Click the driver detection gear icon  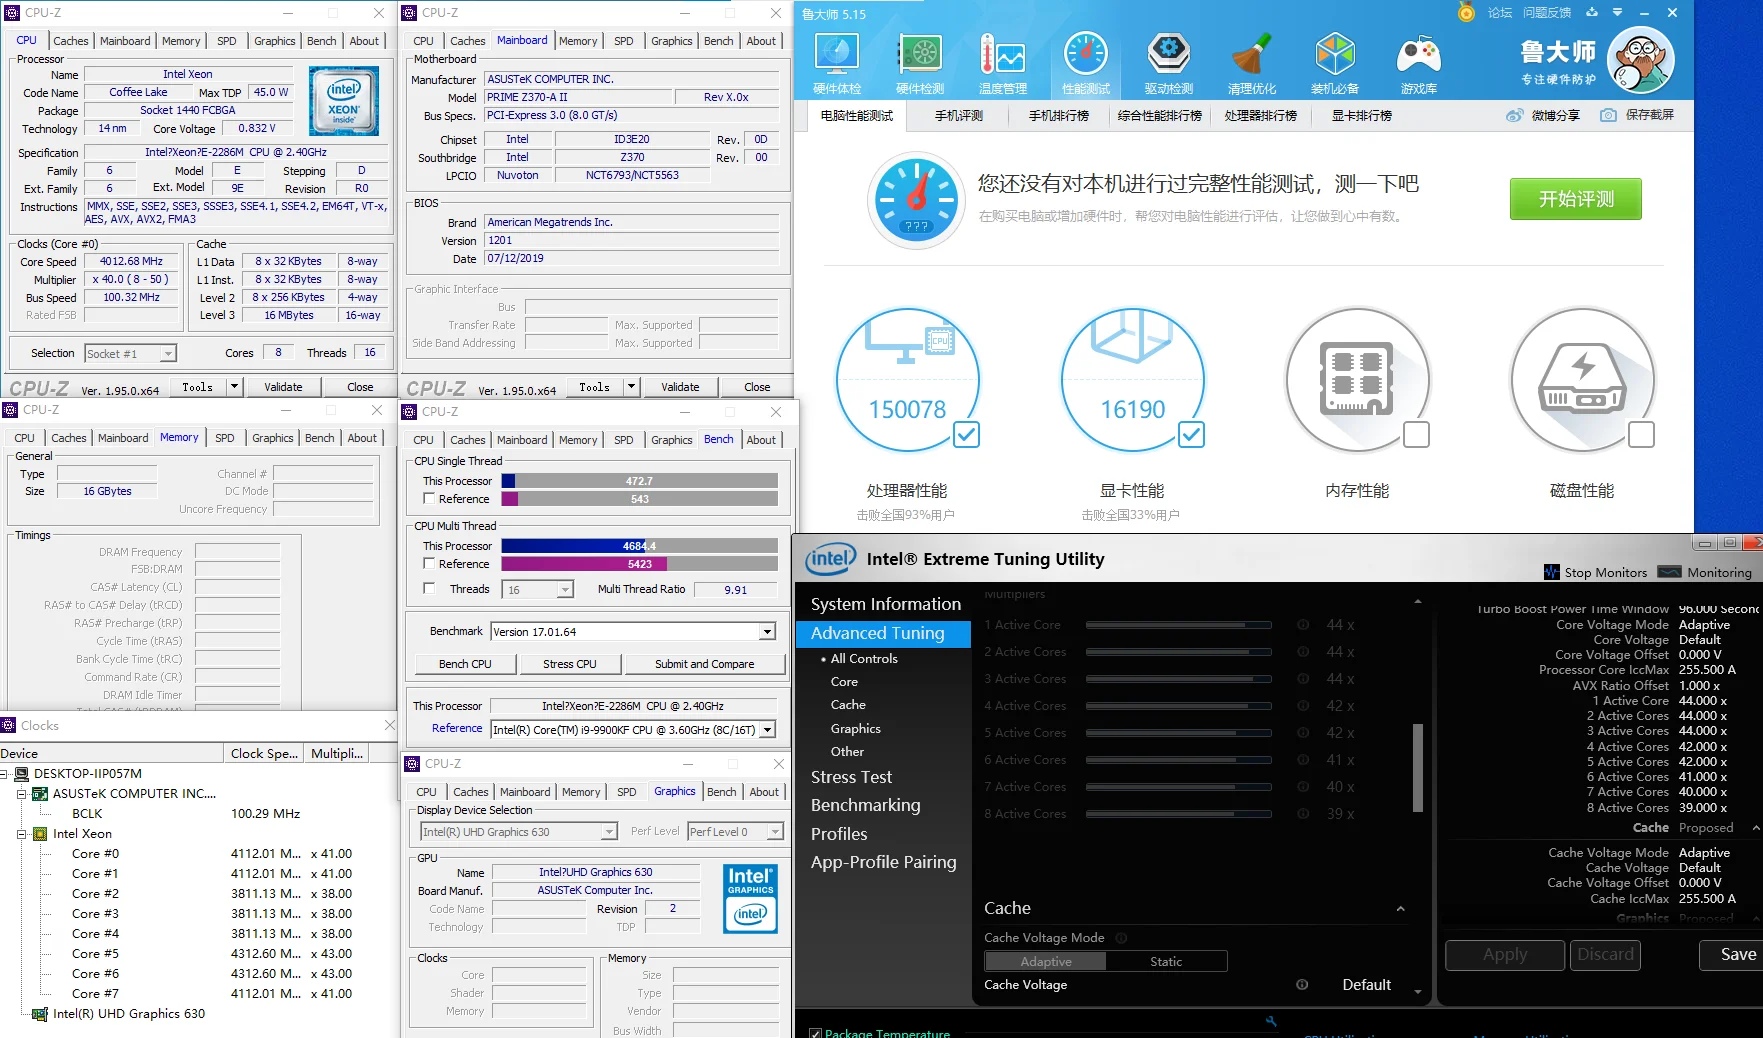coord(1168,62)
